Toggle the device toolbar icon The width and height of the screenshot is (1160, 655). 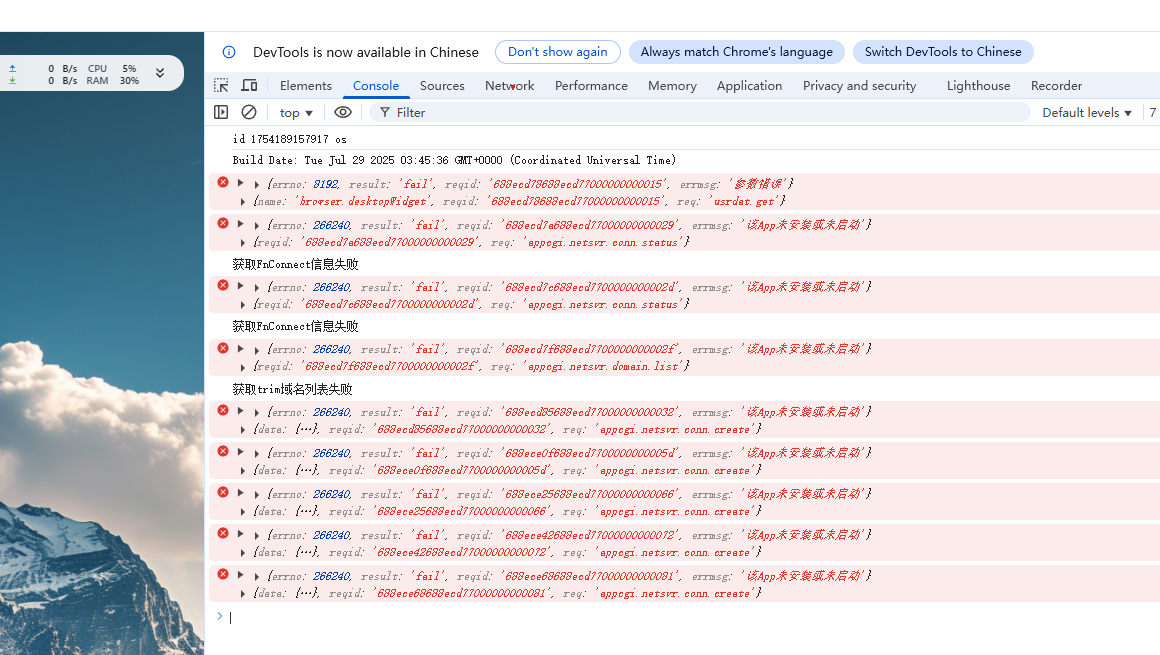(249, 86)
